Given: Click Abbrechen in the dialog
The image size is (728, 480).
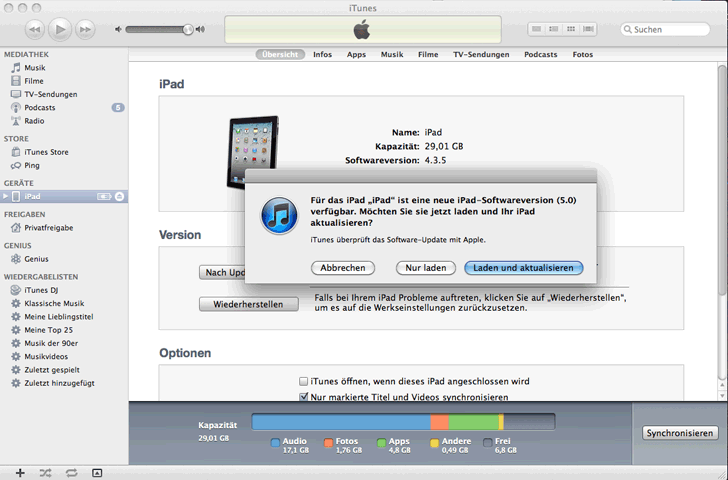Looking at the screenshot, I should click(x=343, y=268).
